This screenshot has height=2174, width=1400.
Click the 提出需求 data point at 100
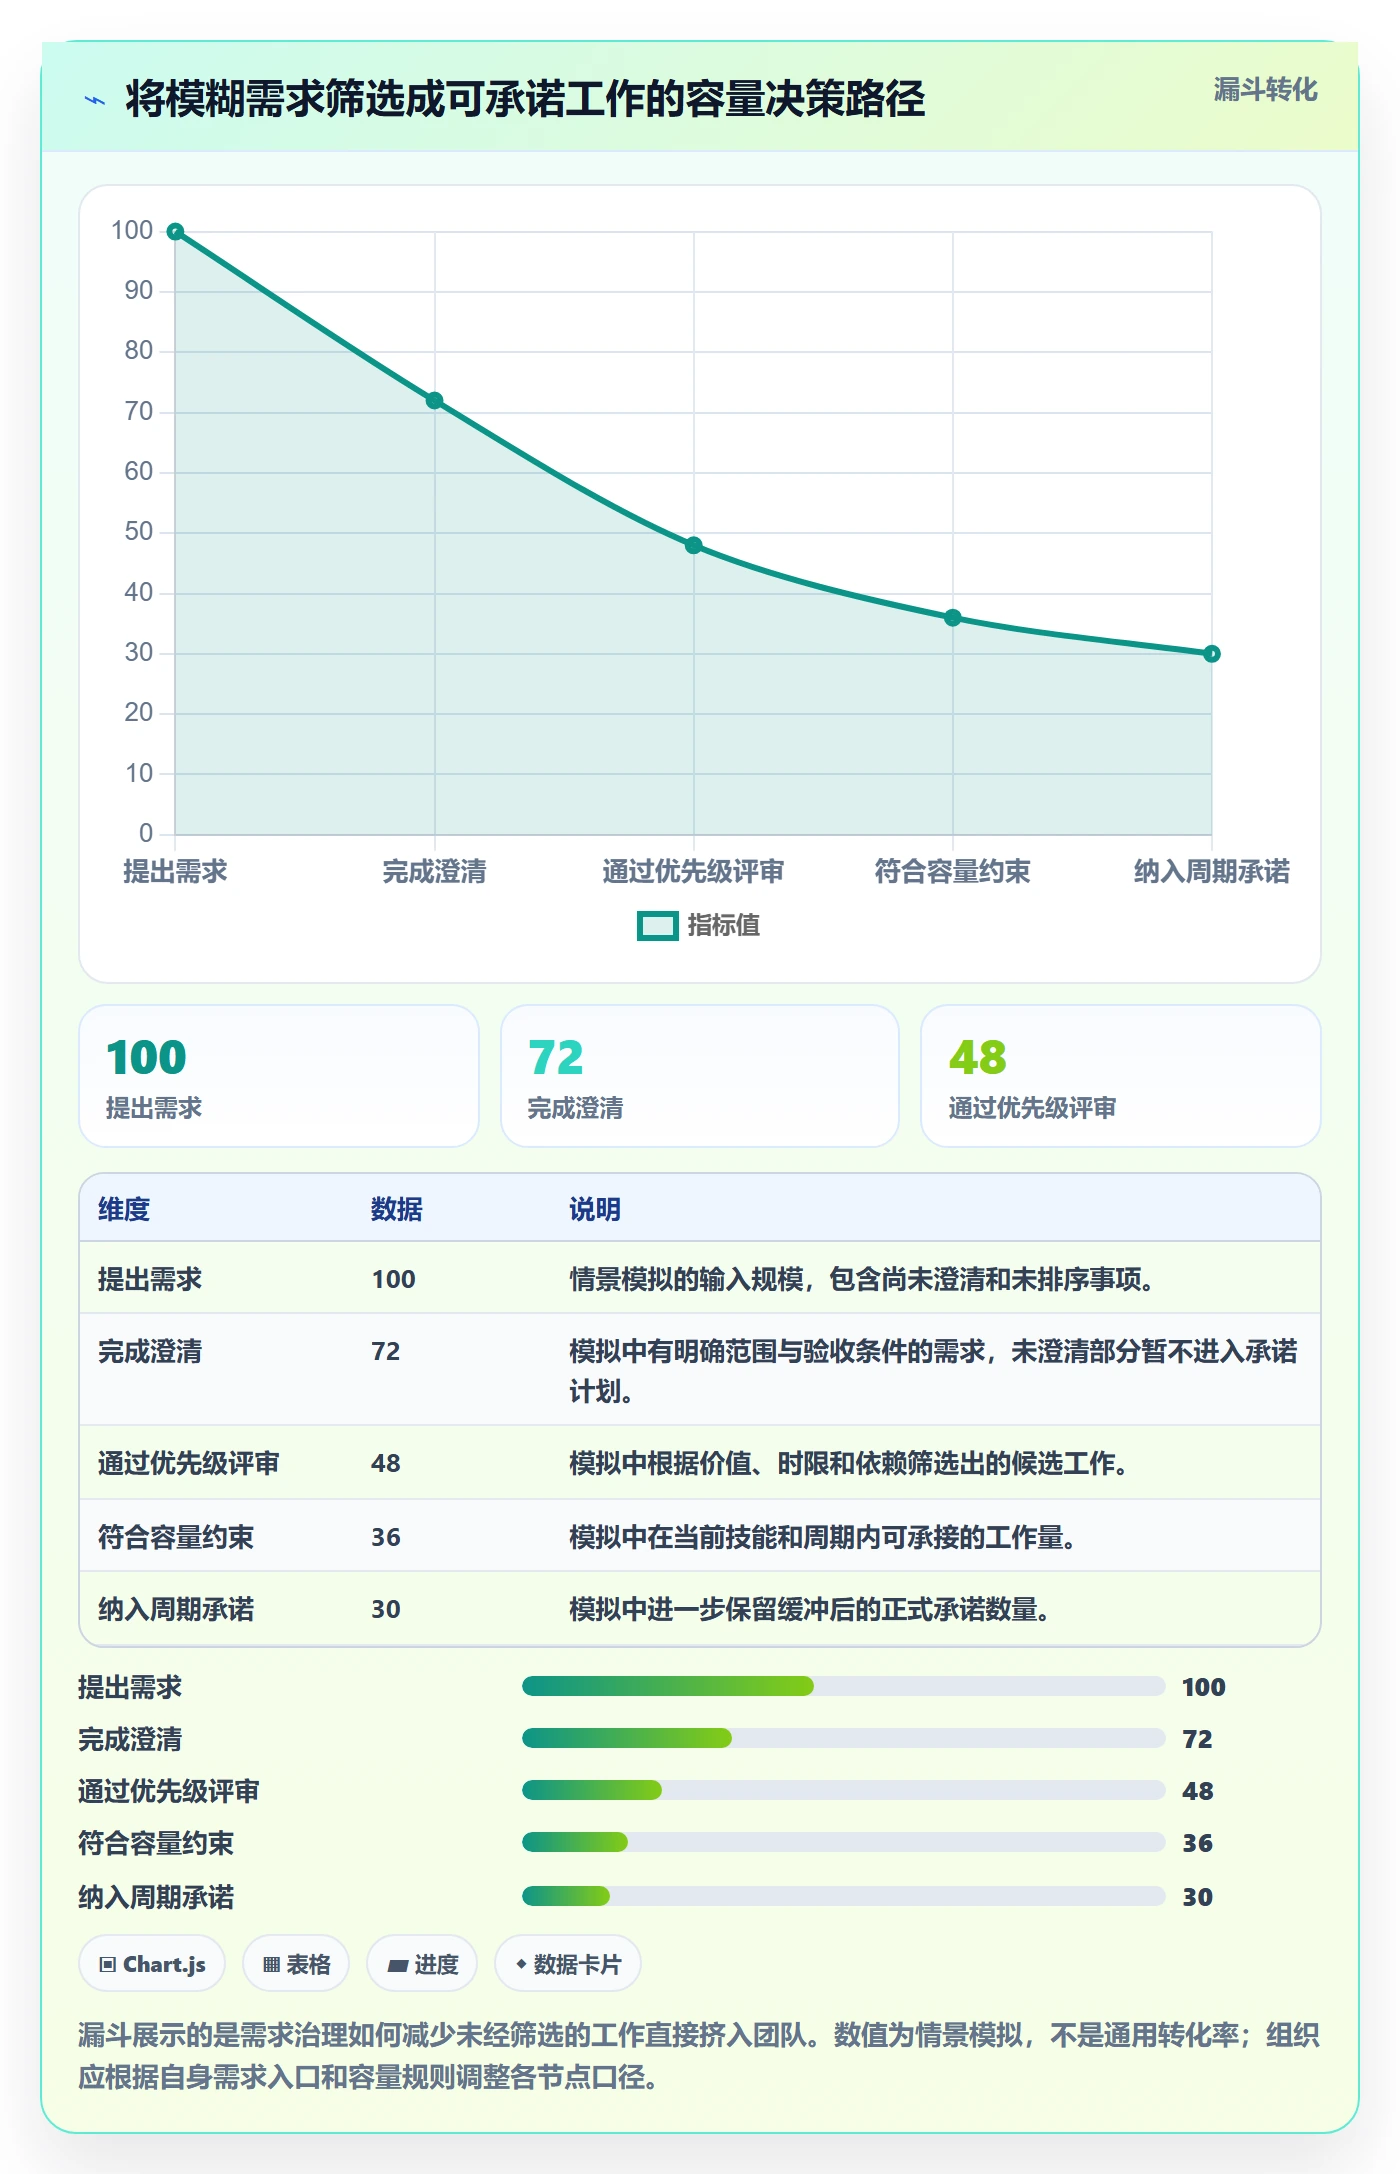pos(175,232)
